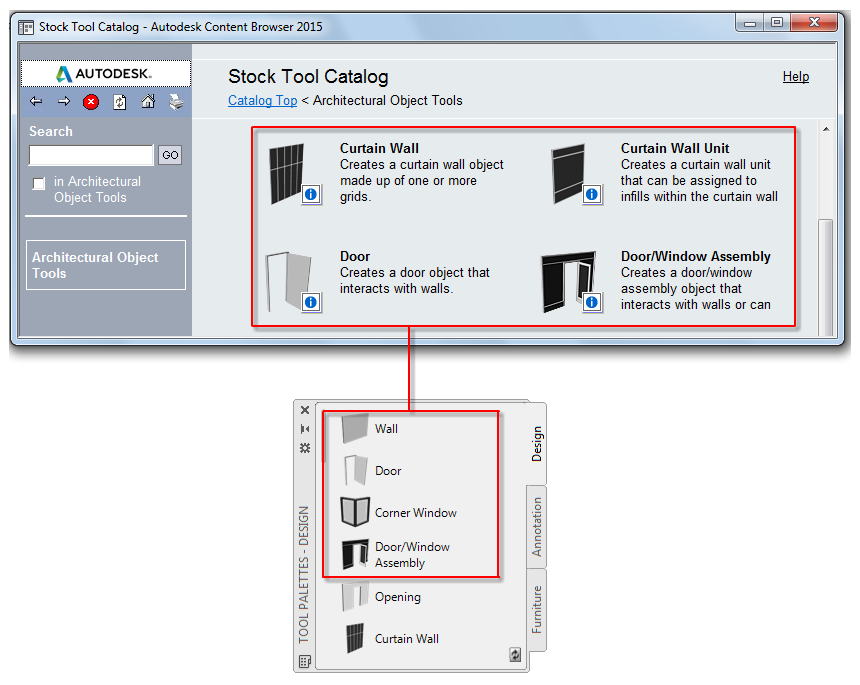
Task: Maximize the Content Browser window
Action: (x=777, y=22)
